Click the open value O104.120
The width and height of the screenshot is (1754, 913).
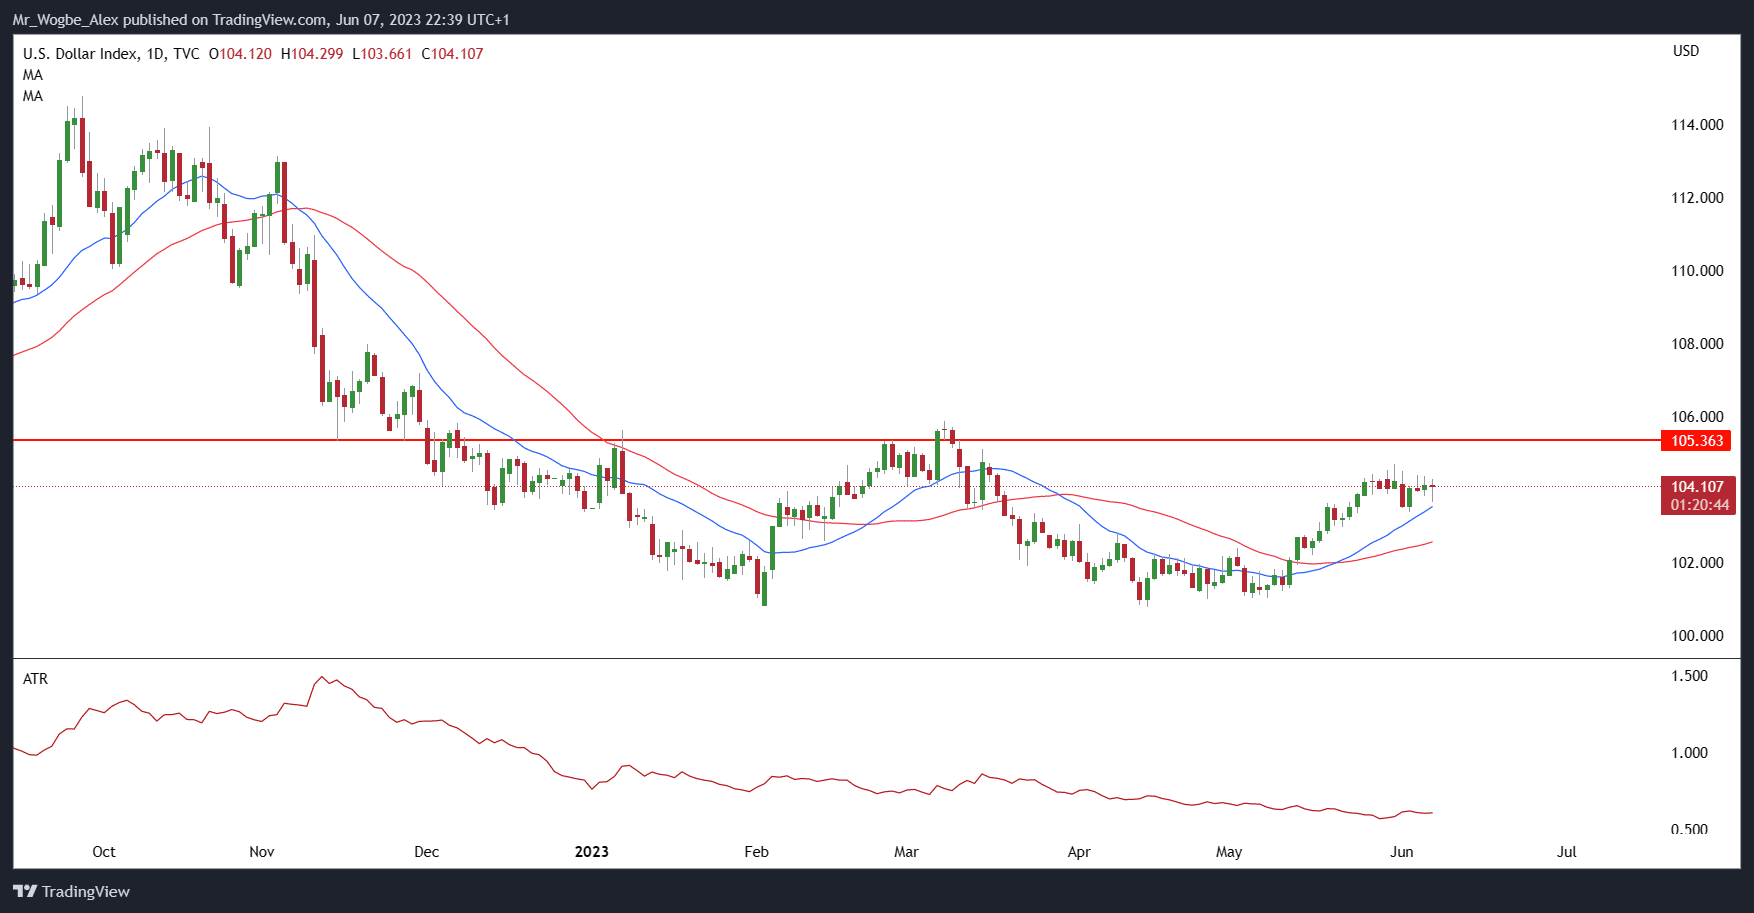click(240, 54)
